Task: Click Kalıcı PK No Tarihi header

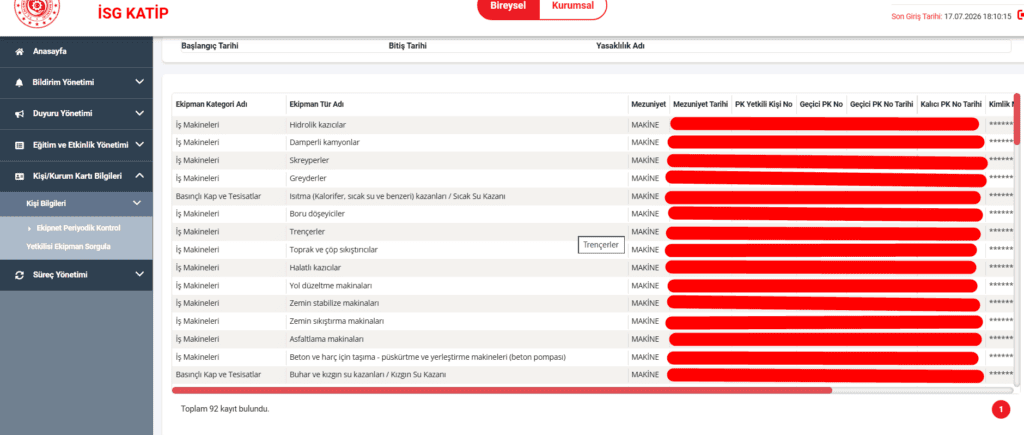Action: click(x=951, y=104)
